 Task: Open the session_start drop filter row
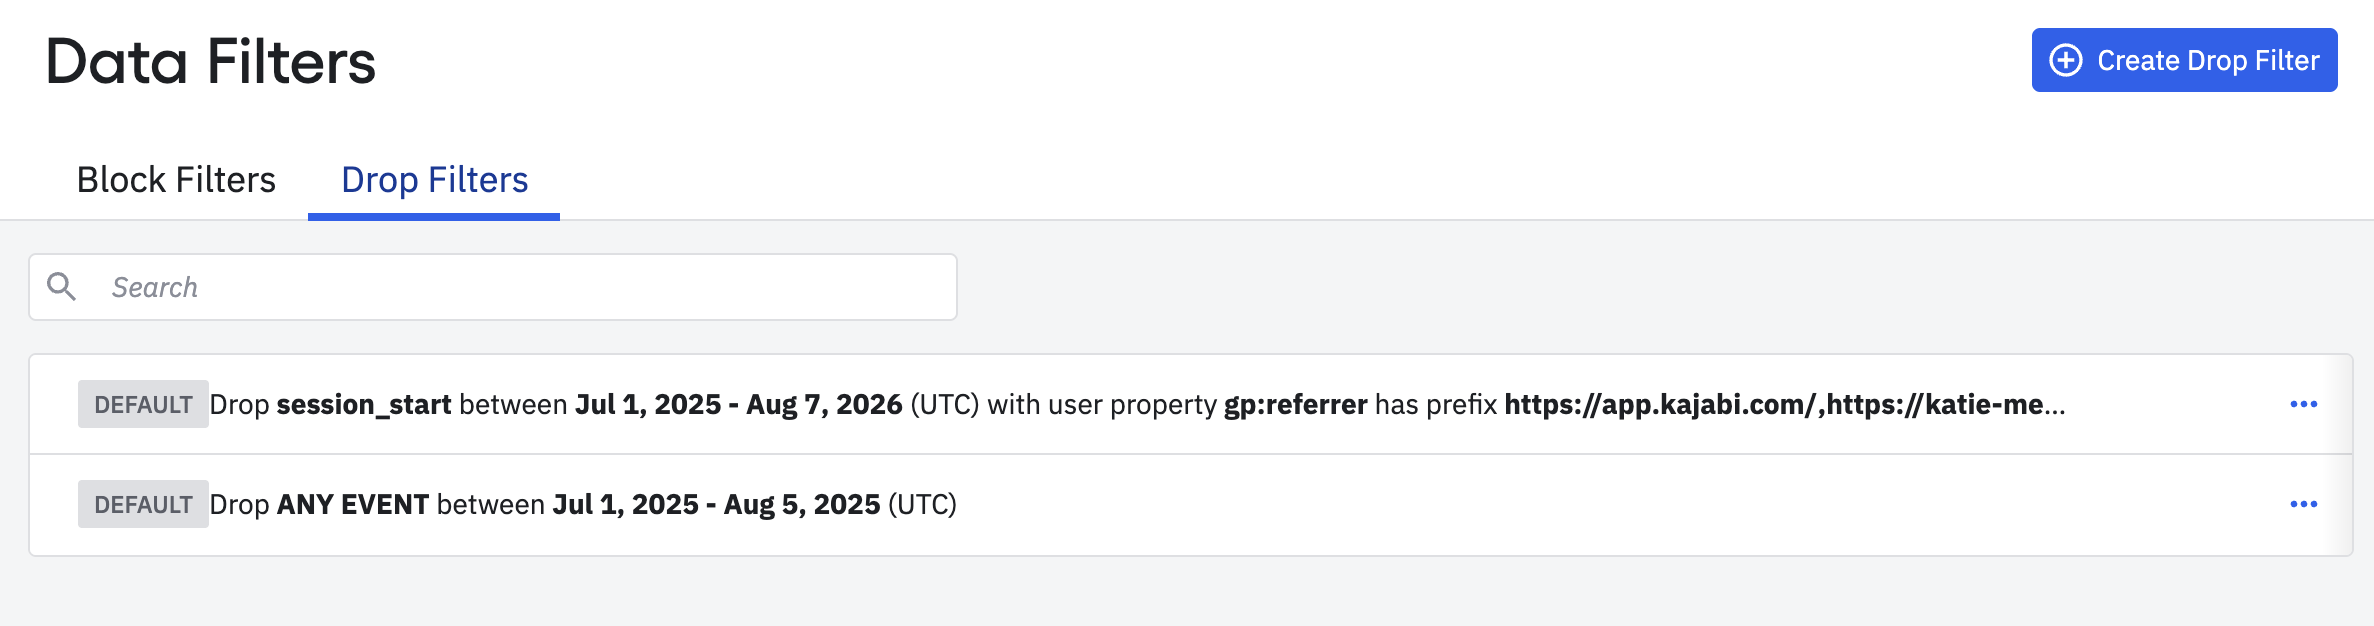pos(1190,404)
